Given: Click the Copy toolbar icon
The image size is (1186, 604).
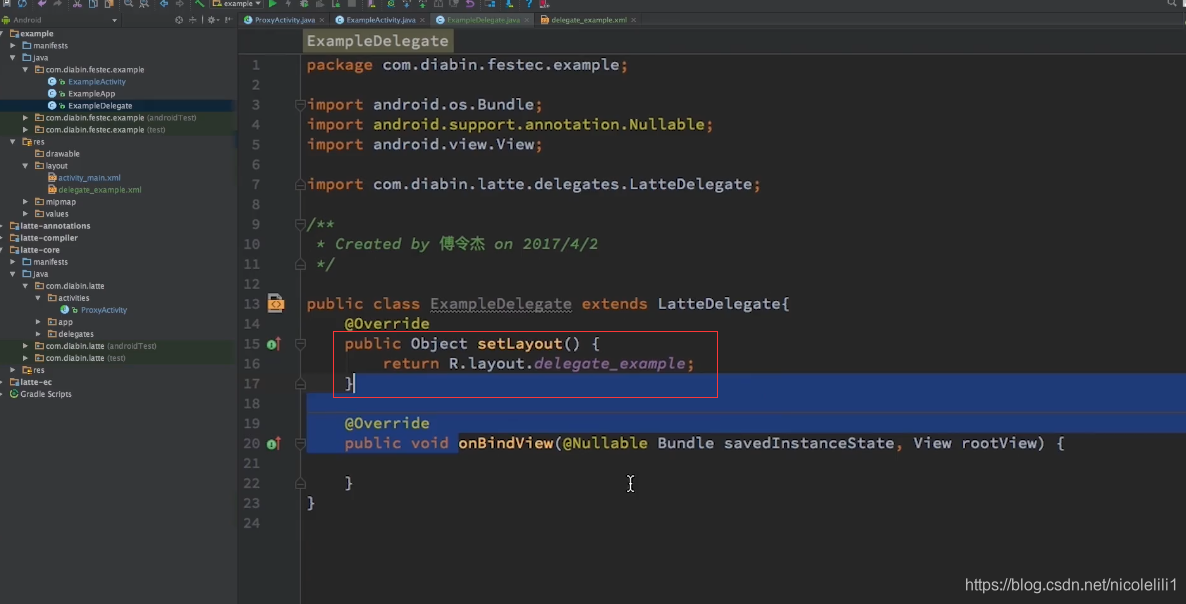Looking at the screenshot, I should point(93,4).
